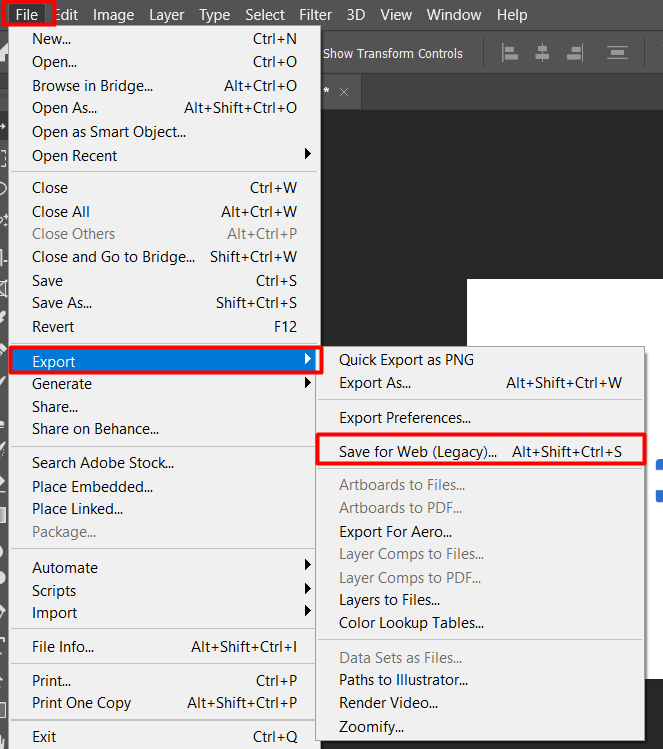This screenshot has width=663, height=749.
Task: Select Place Embedded...
Action: pyautogui.click(x=164, y=486)
